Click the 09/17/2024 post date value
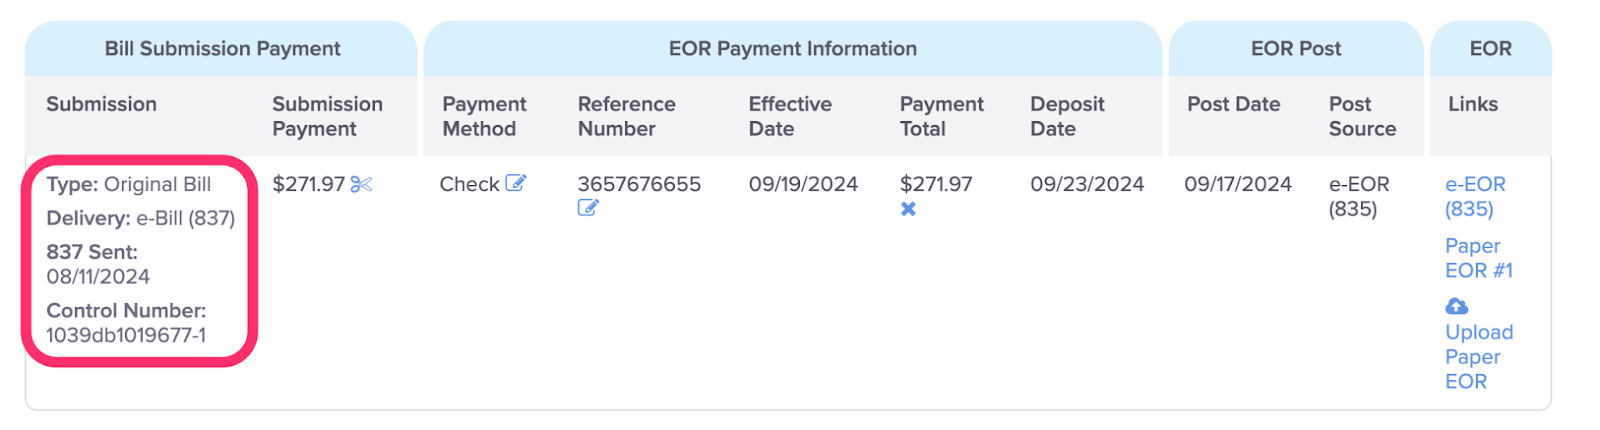 (1238, 184)
